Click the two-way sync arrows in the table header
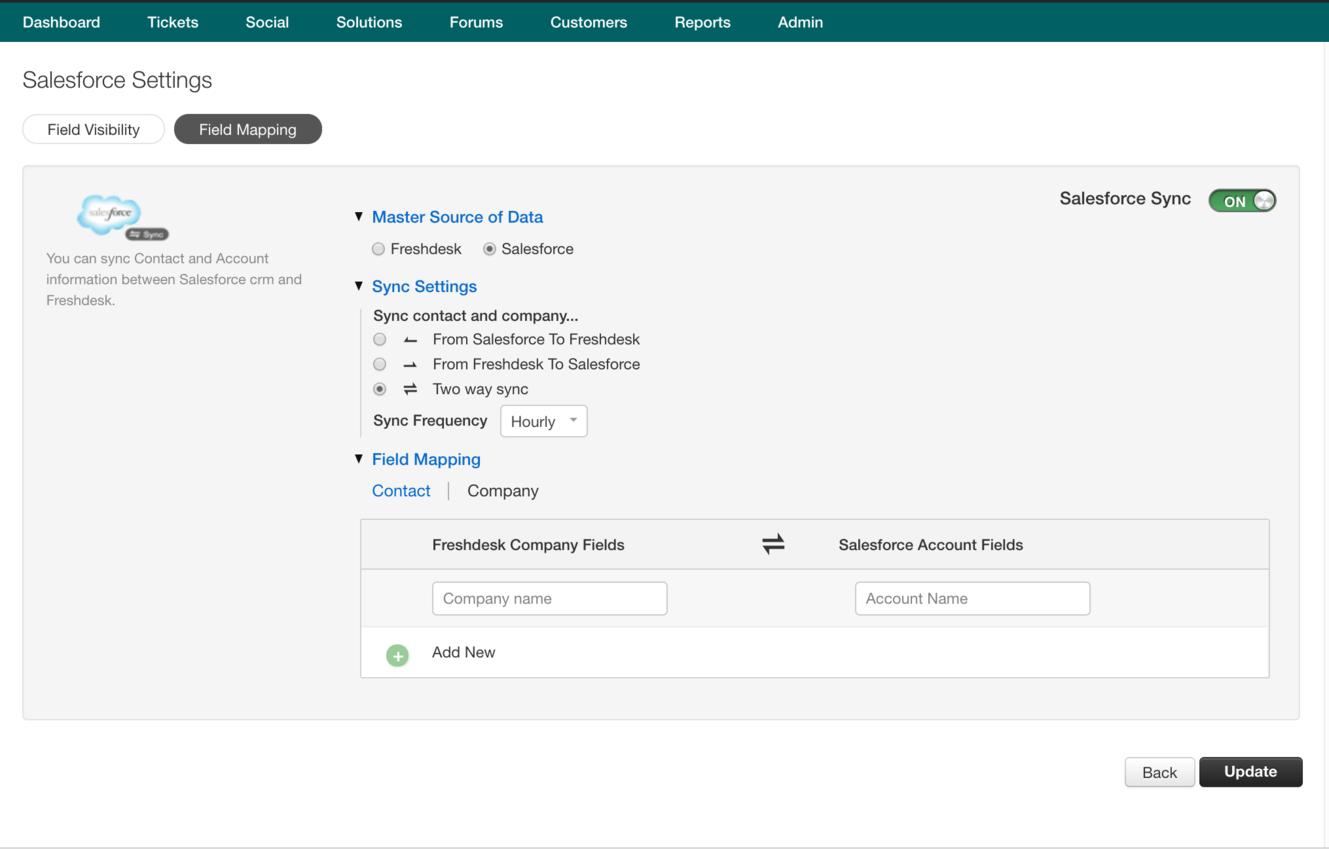This screenshot has height=850, width=1329. 773,543
